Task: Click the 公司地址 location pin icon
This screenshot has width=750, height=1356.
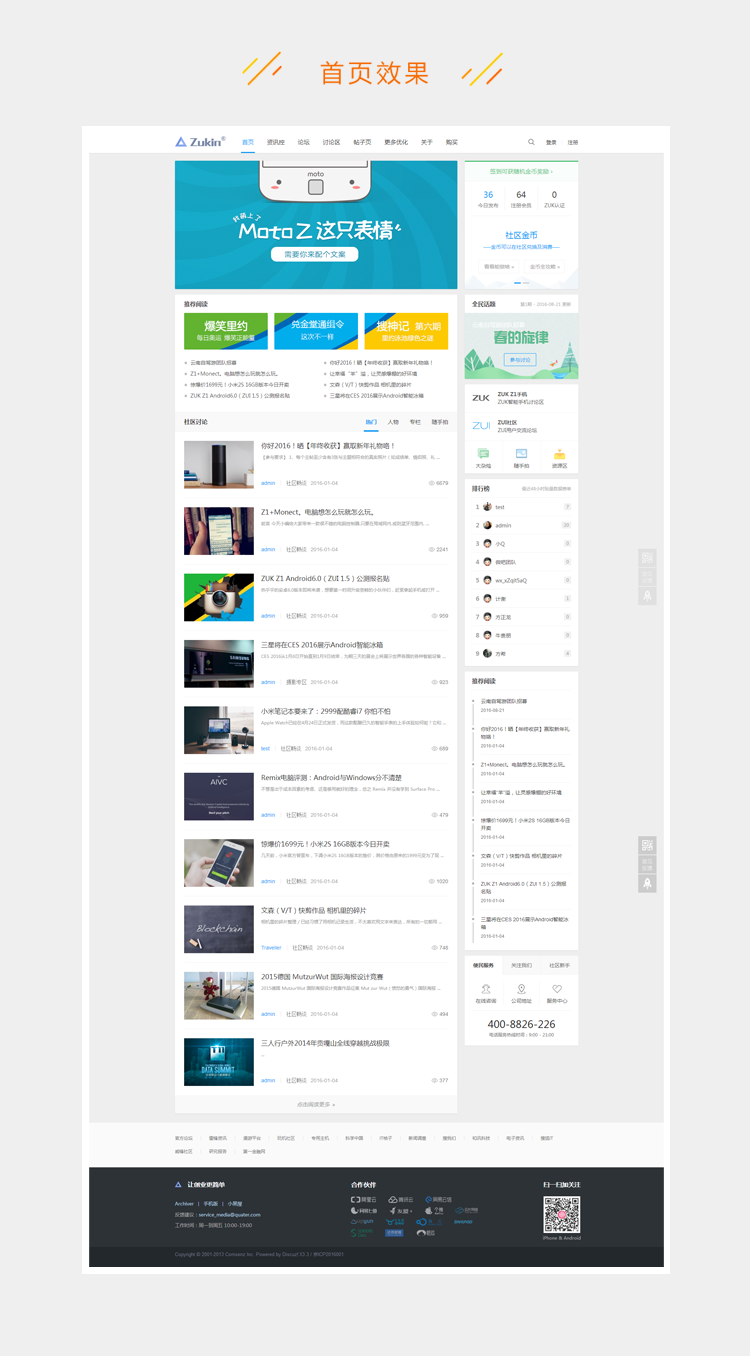Action: (521, 989)
